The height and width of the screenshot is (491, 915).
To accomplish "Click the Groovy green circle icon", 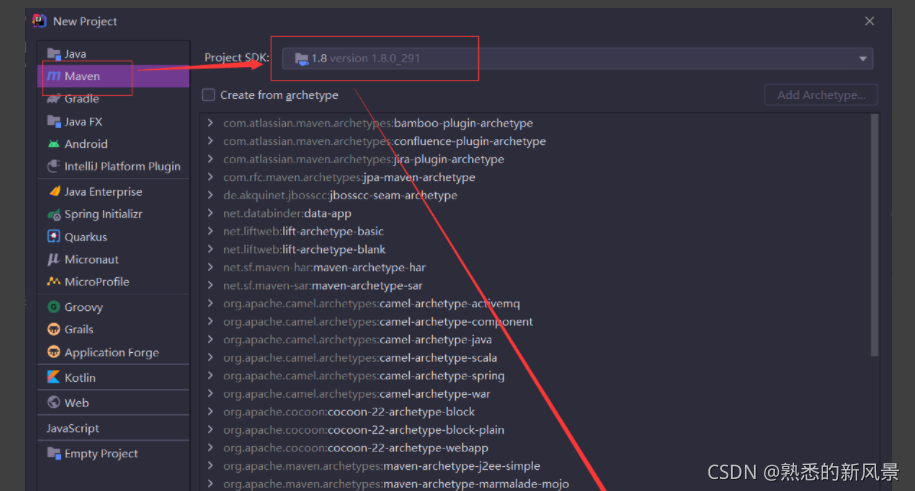I will pyautogui.click(x=54, y=307).
